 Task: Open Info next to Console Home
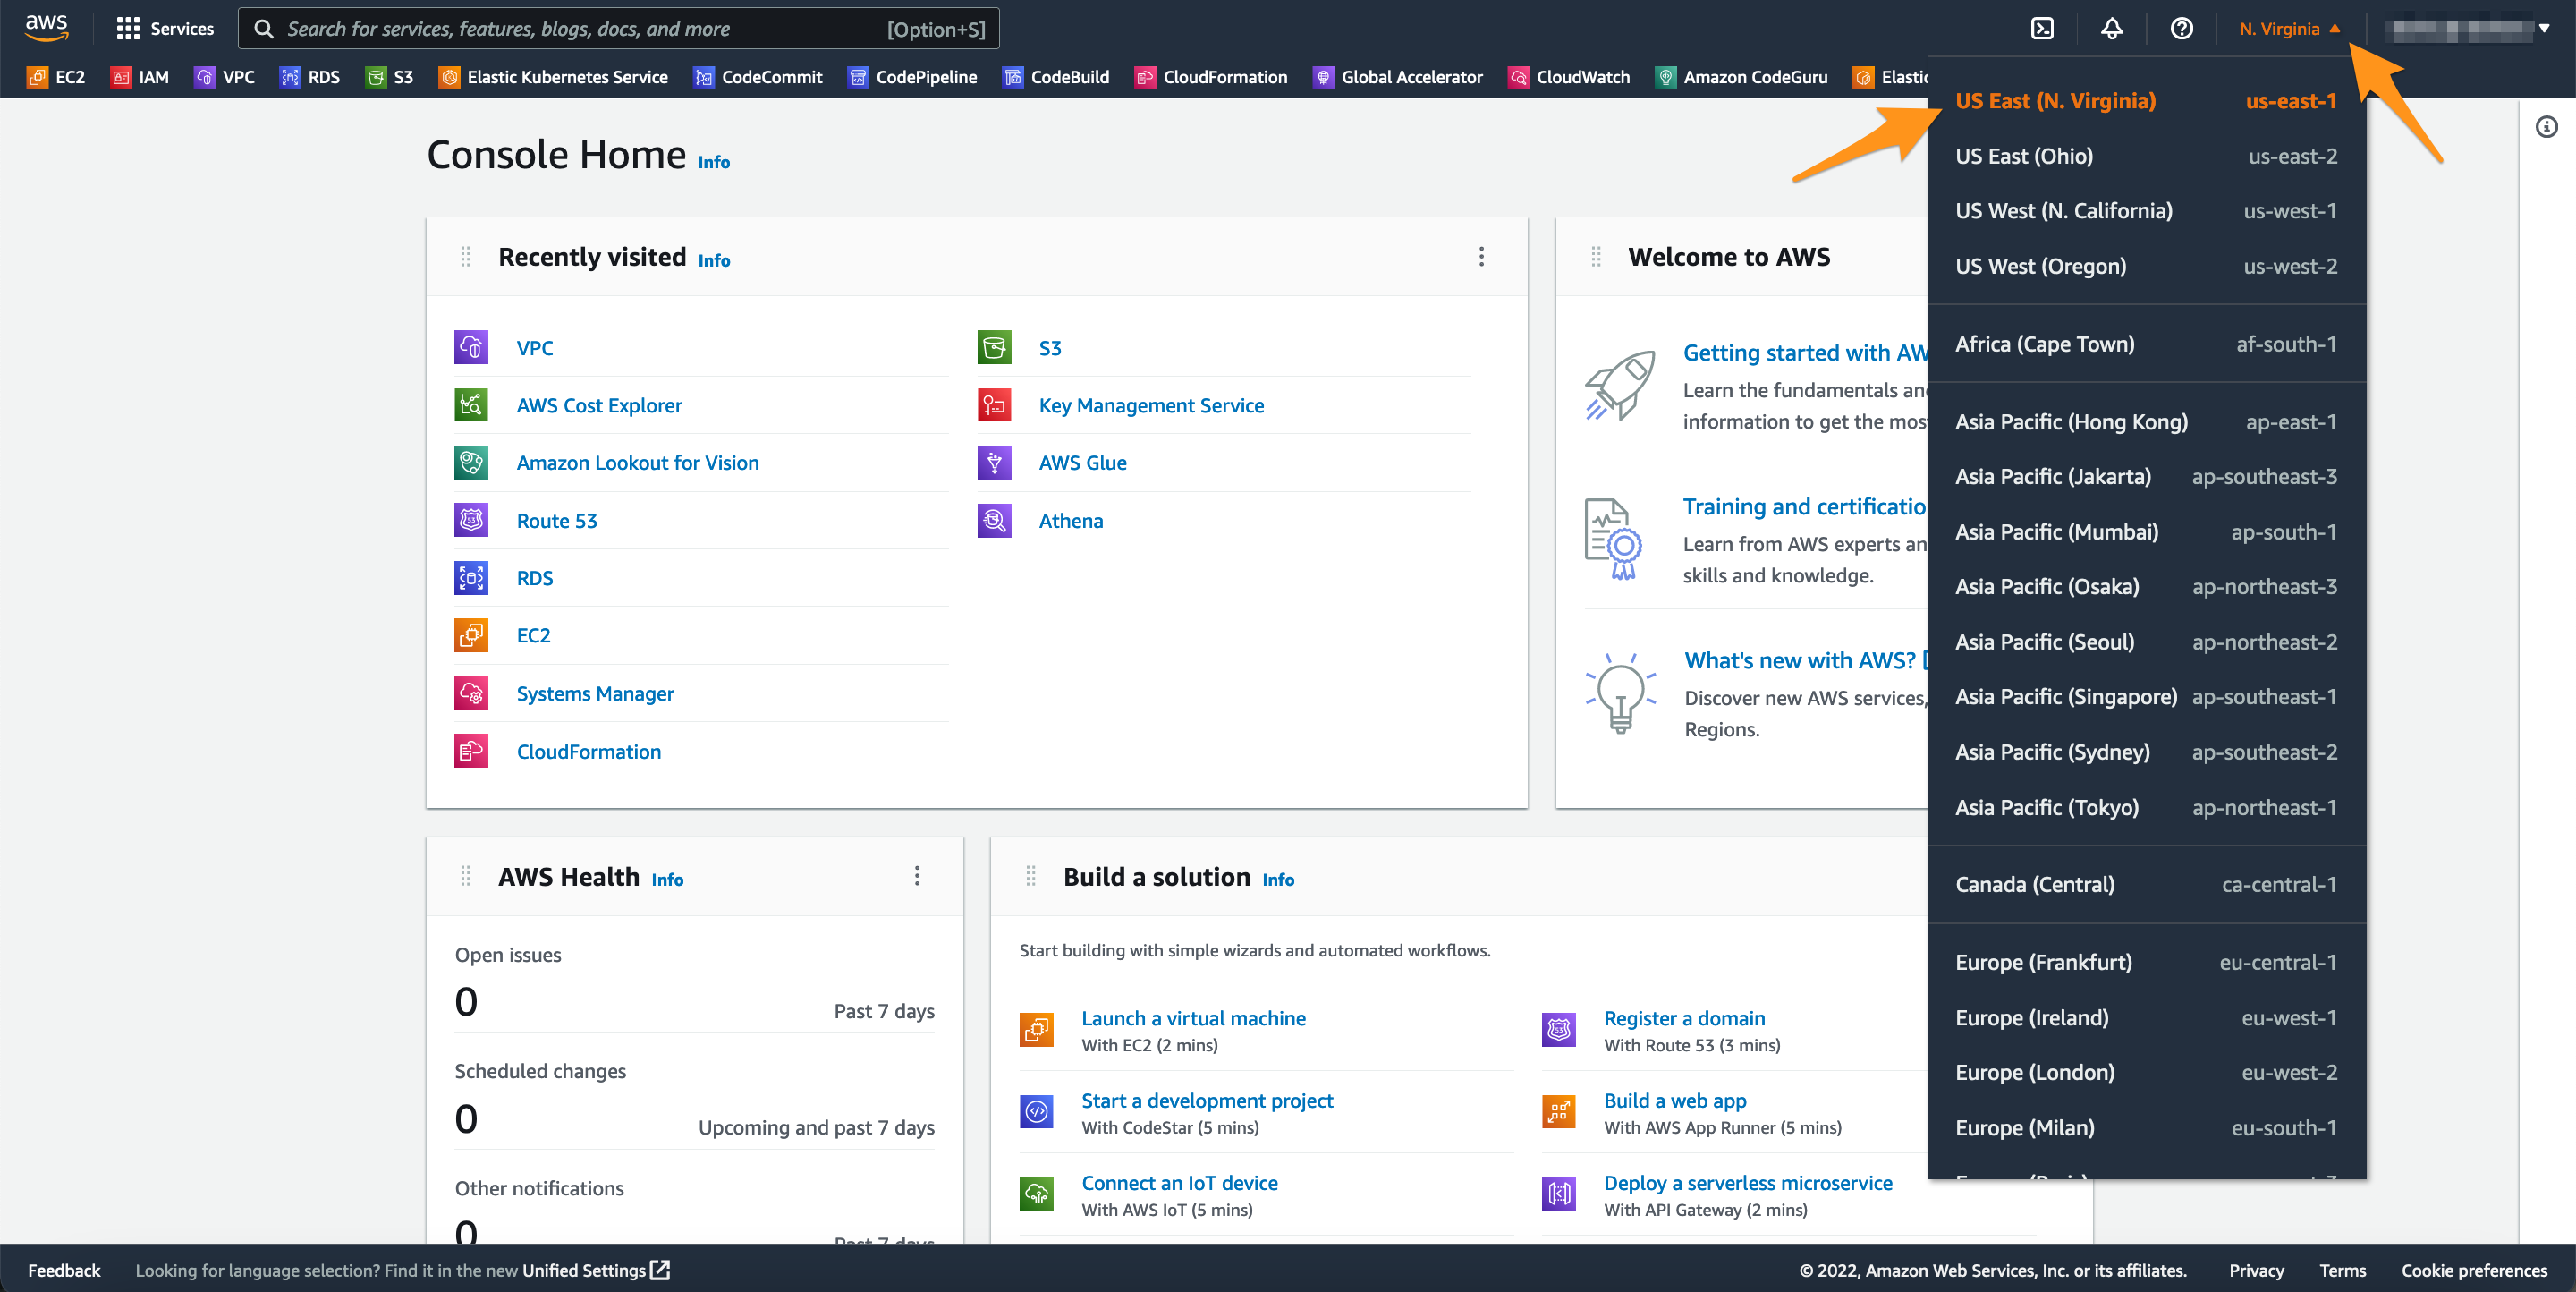713,162
